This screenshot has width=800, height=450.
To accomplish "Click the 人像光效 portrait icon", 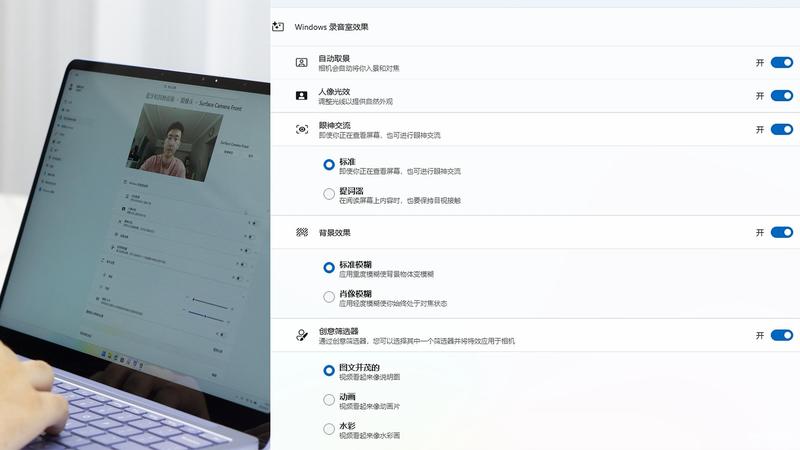I will (302, 95).
